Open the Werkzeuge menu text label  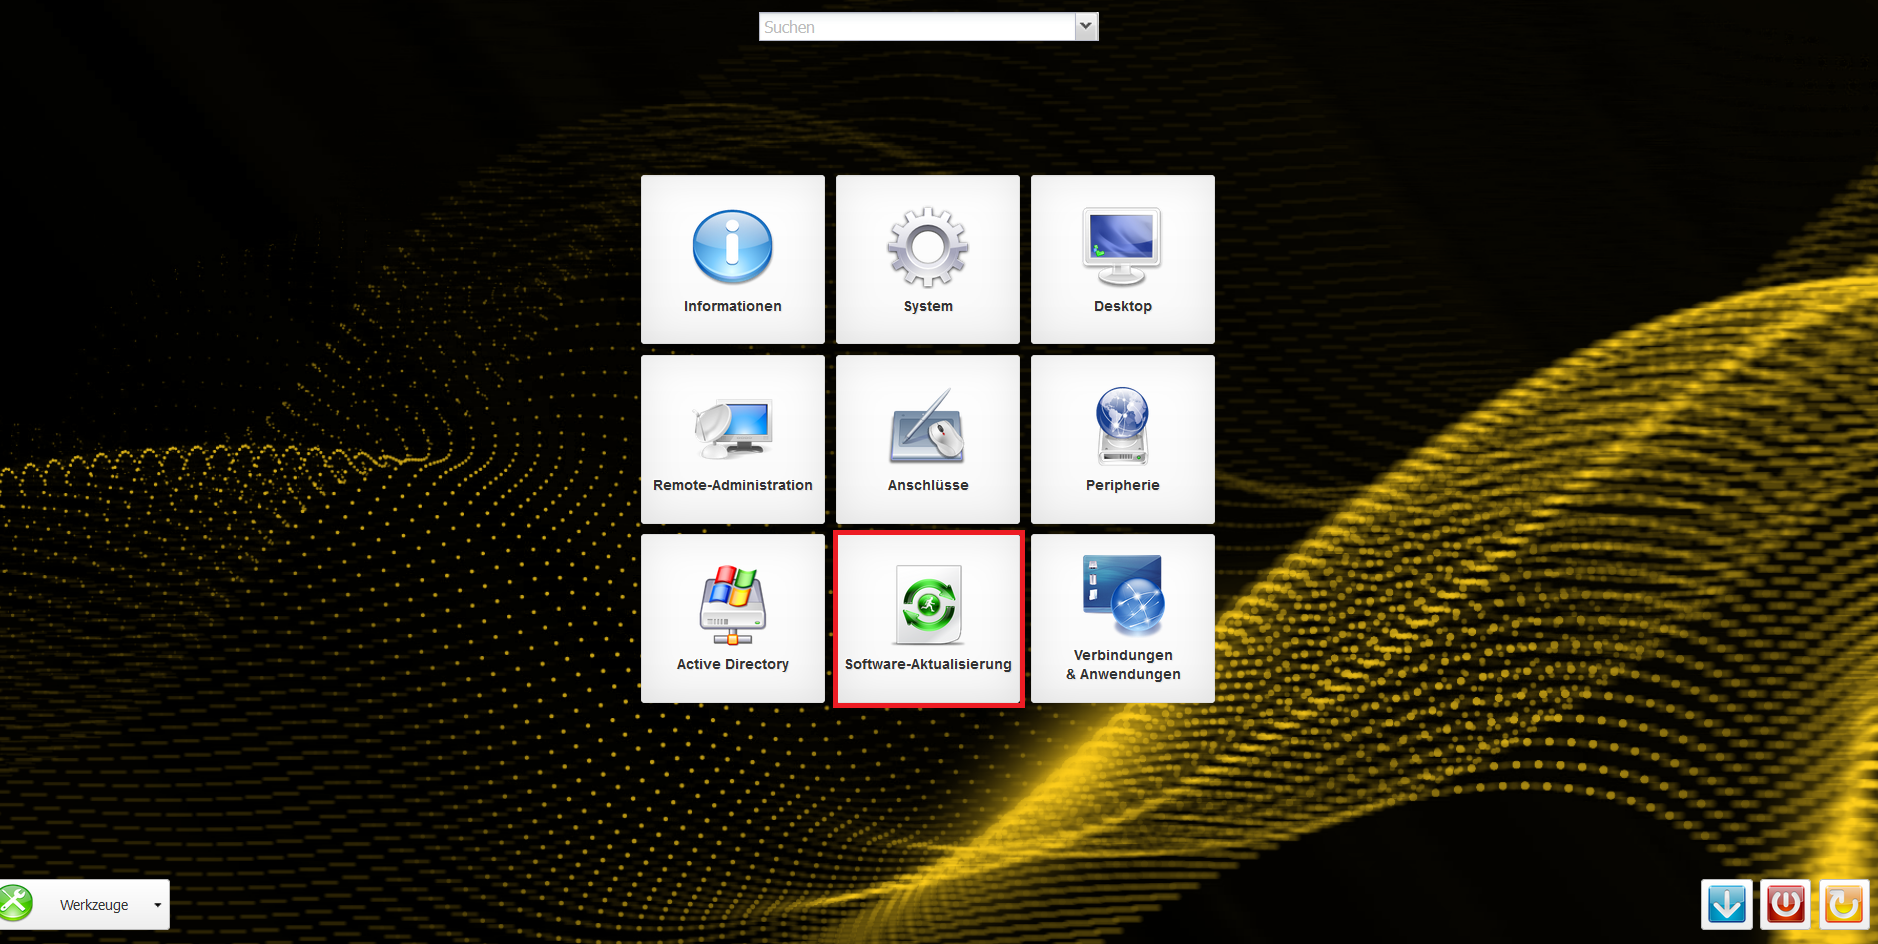tap(94, 905)
